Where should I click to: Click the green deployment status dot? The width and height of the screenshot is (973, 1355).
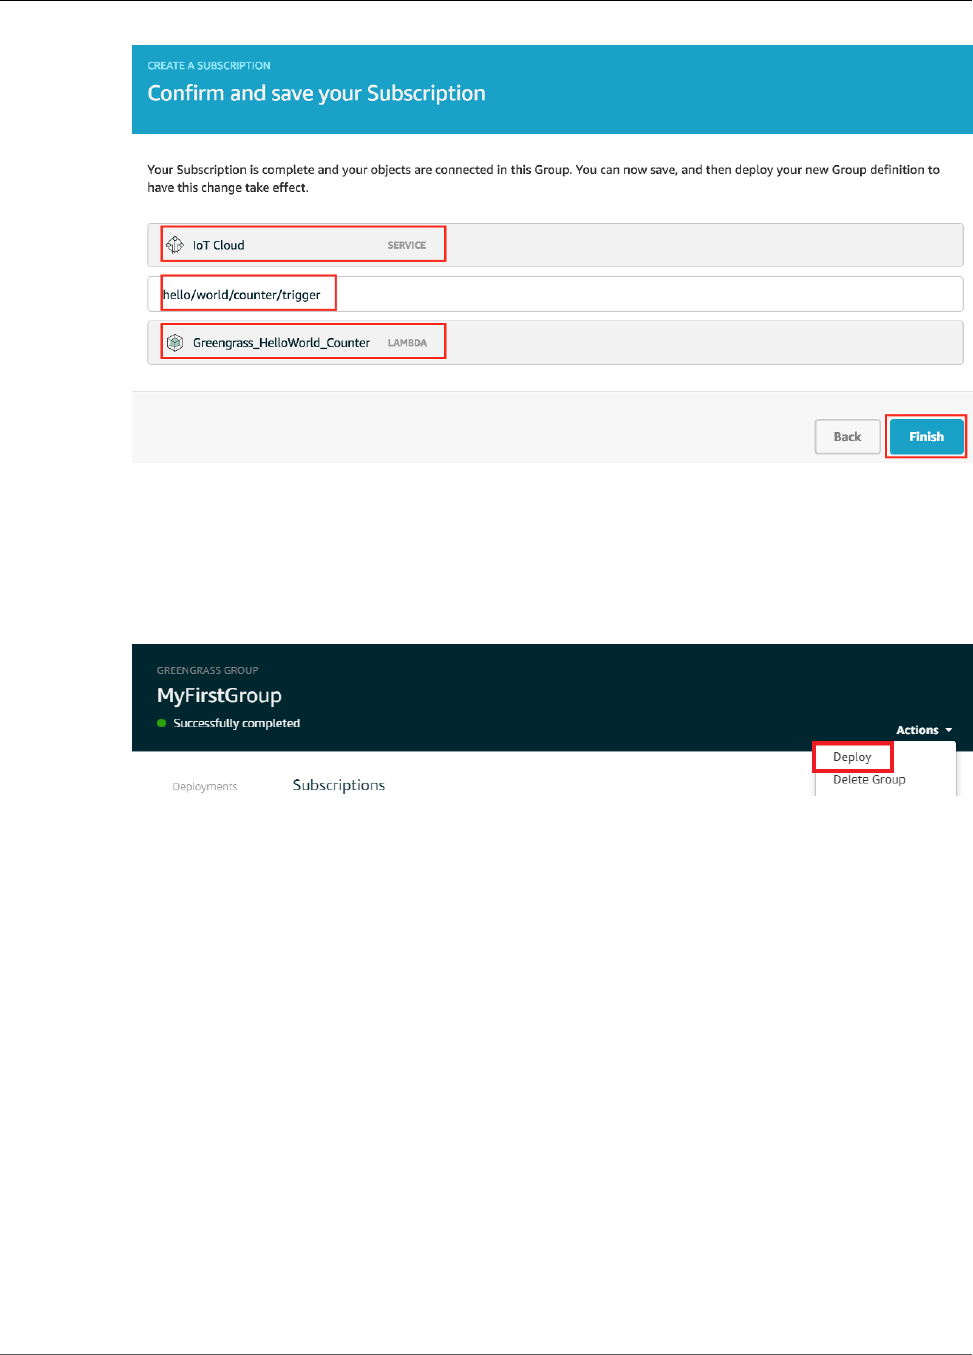pyautogui.click(x=162, y=723)
